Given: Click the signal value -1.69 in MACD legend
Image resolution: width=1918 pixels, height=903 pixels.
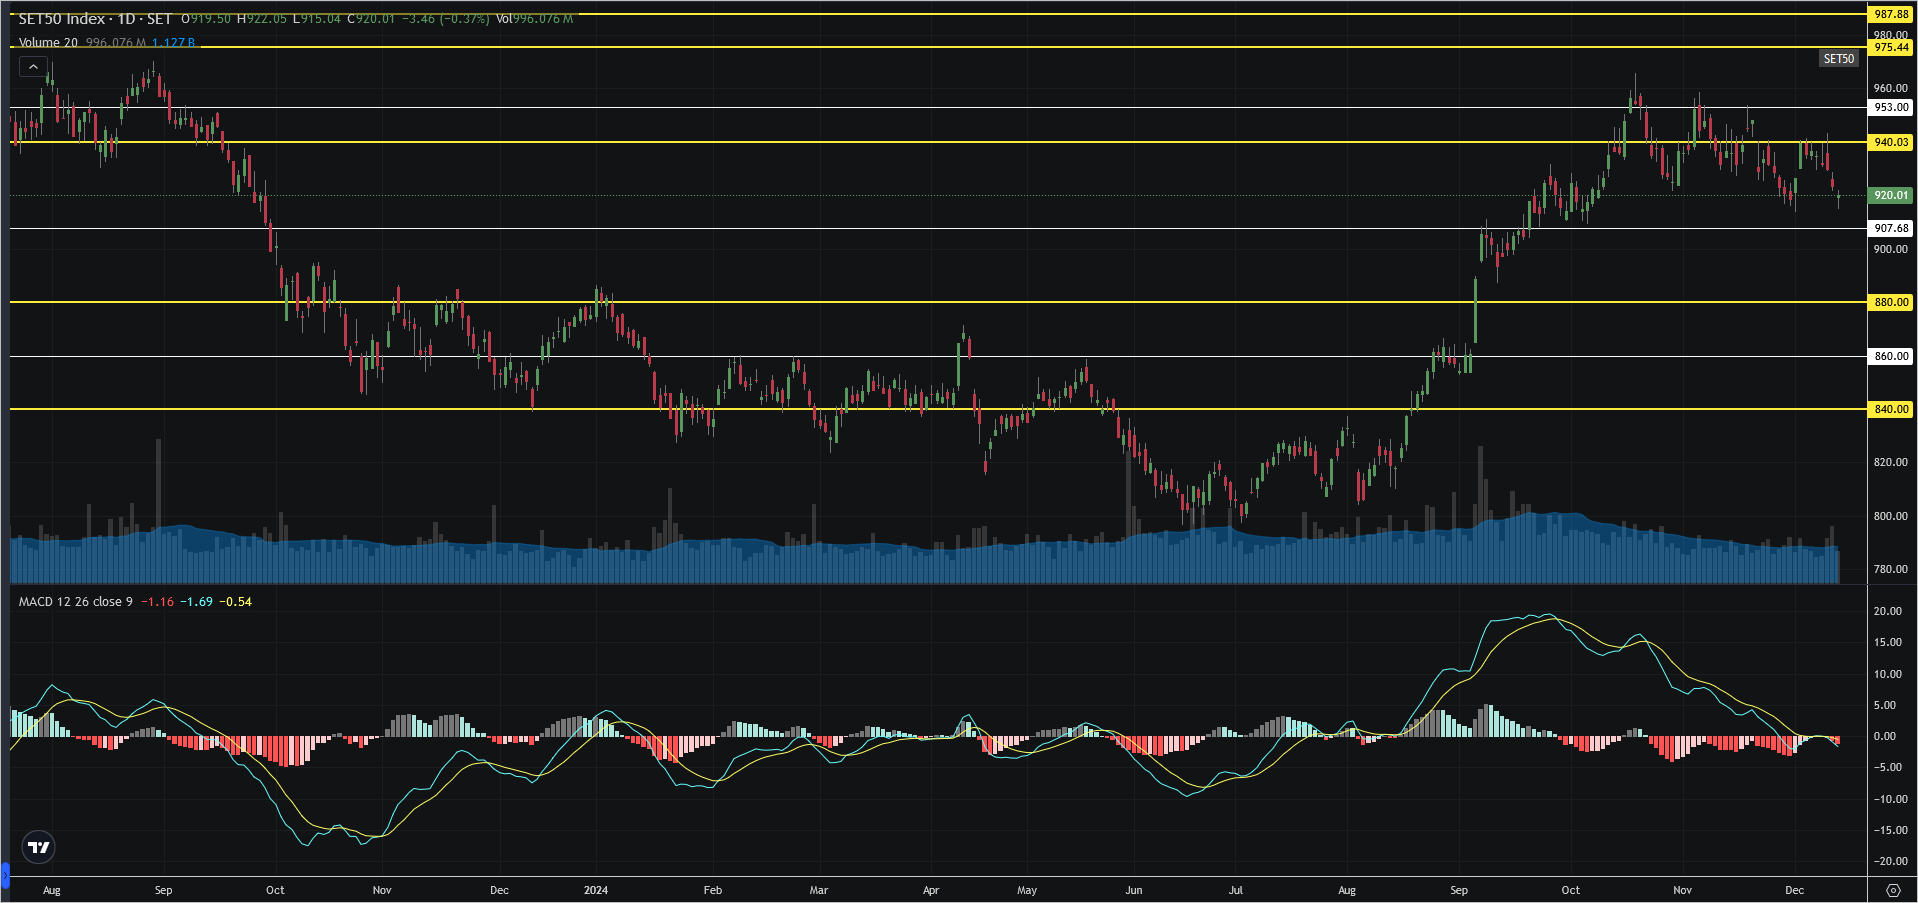Looking at the screenshot, I should click(196, 601).
